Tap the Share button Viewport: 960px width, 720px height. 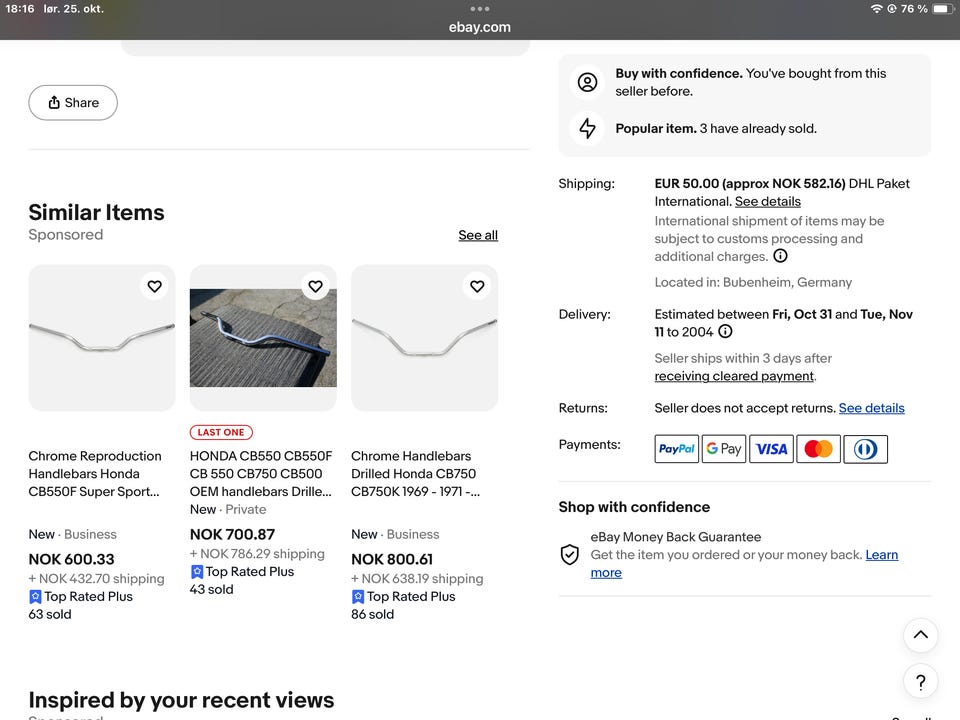point(73,103)
